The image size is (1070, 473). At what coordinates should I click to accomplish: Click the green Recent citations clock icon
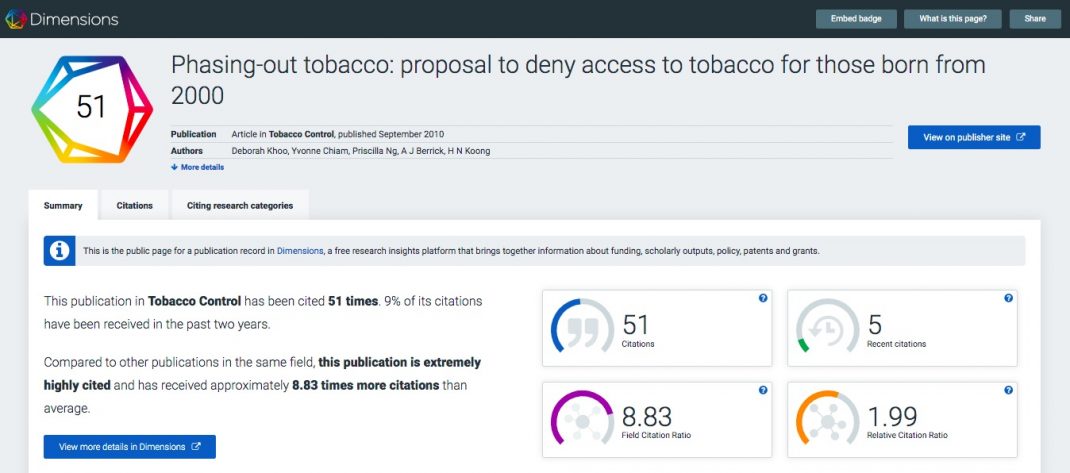827,328
